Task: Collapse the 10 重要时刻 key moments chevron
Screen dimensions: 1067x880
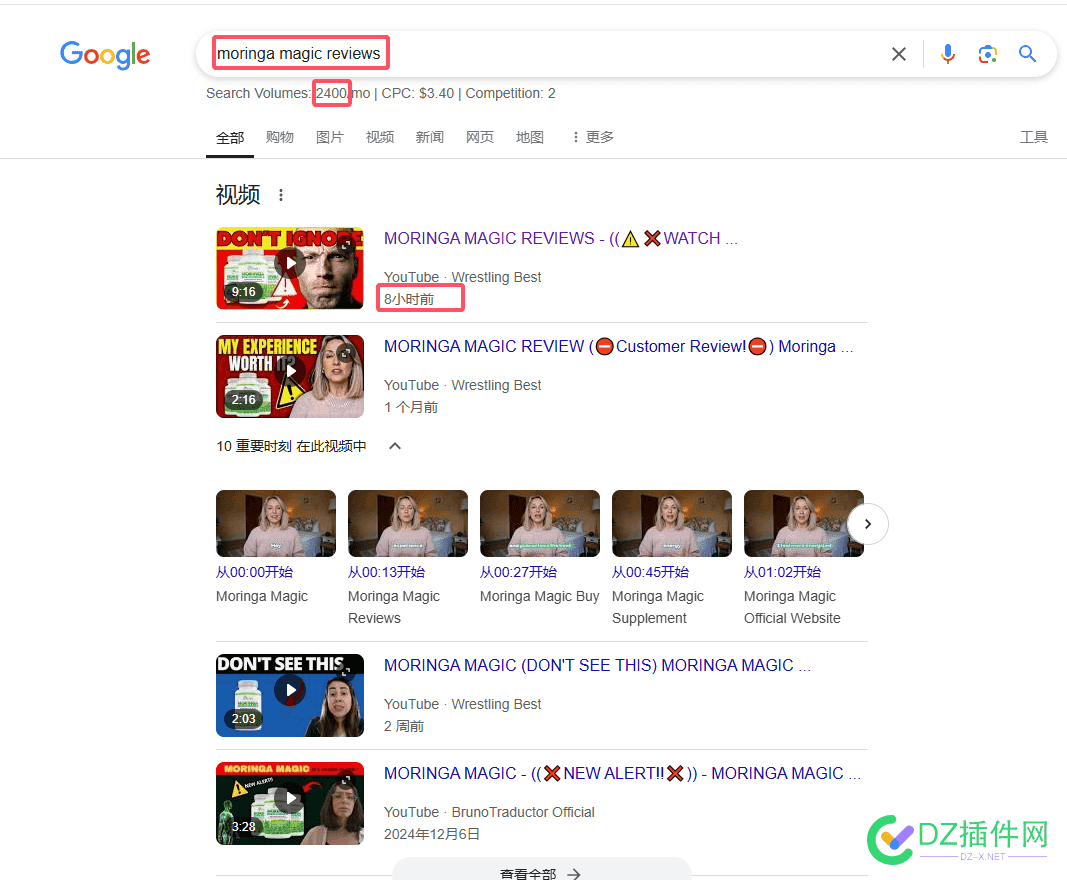Action: [395, 446]
